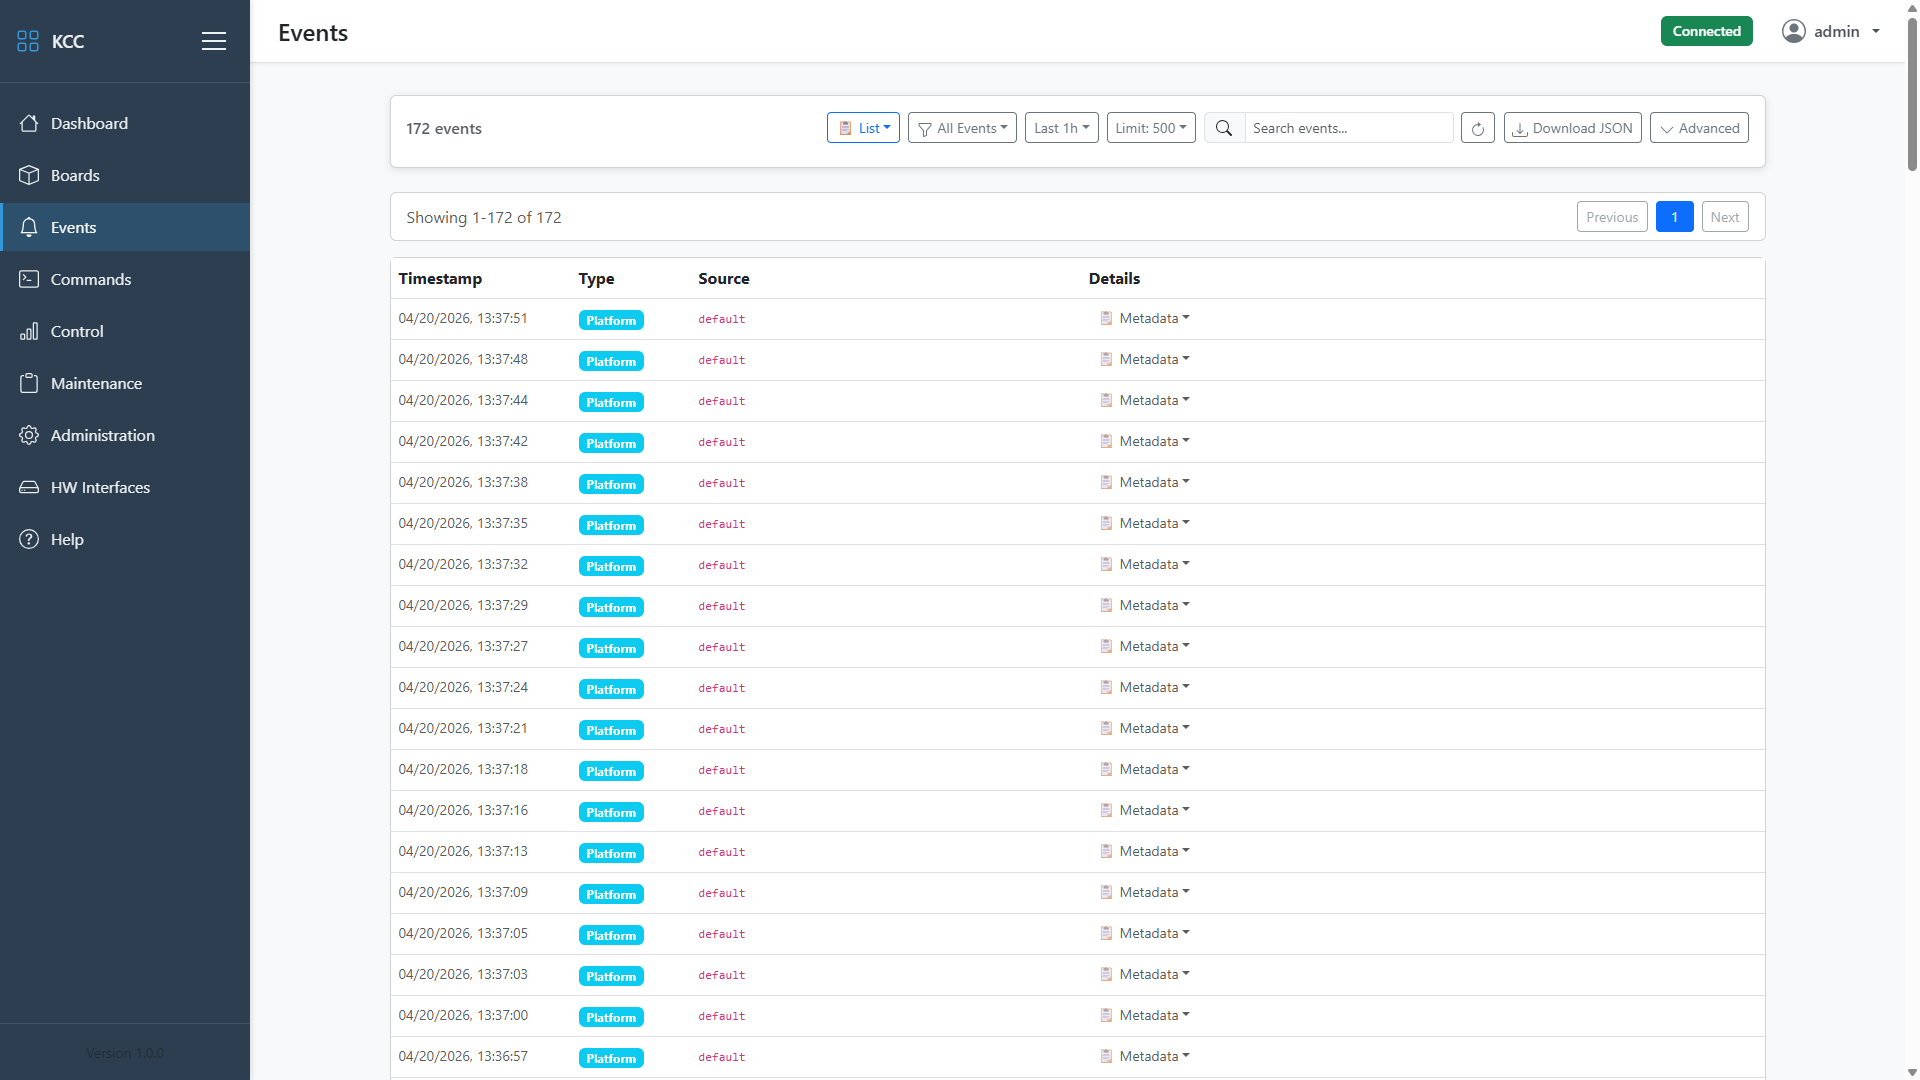Click the refresh events icon button
Viewport: 1920px width, 1080px height.
click(x=1477, y=128)
